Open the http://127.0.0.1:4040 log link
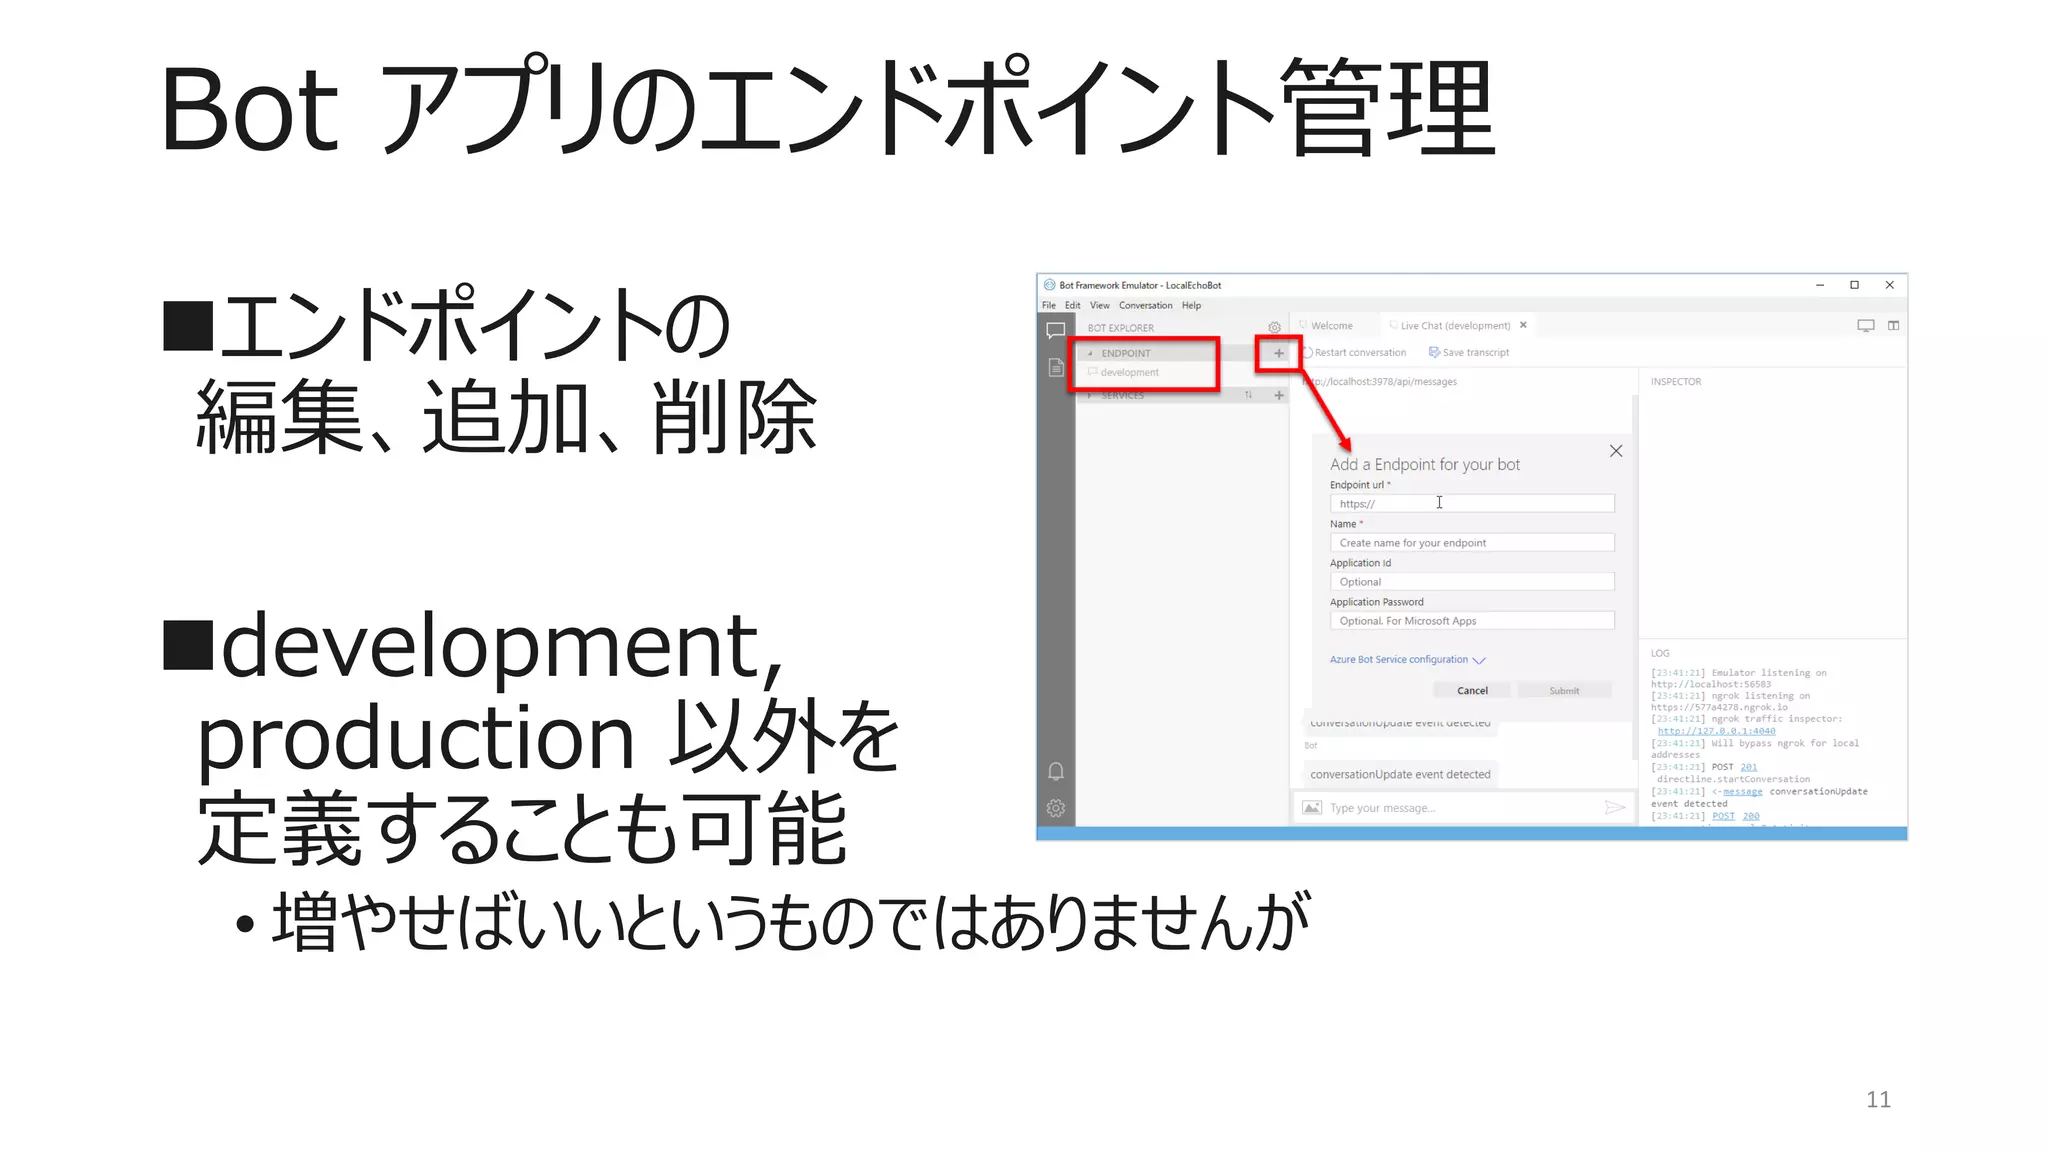 tap(1716, 731)
